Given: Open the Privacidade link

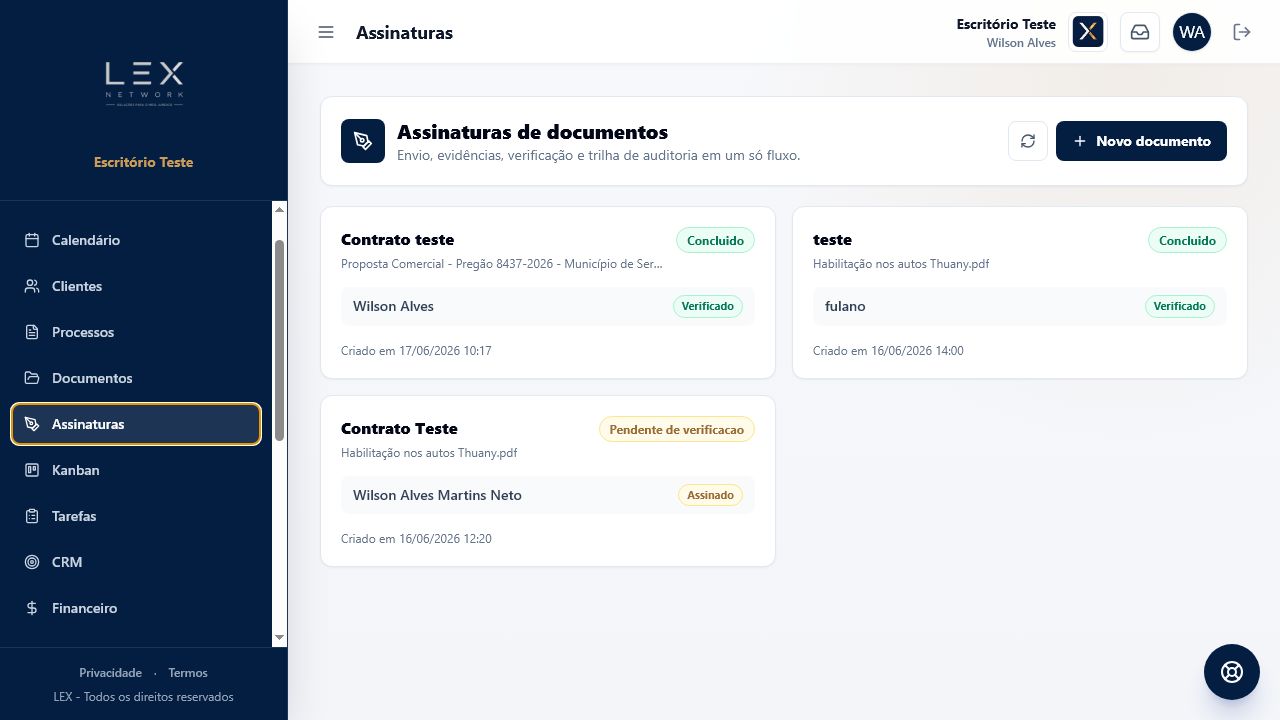Looking at the screenshot, I should pyautogui.click(x=110, y=673).
